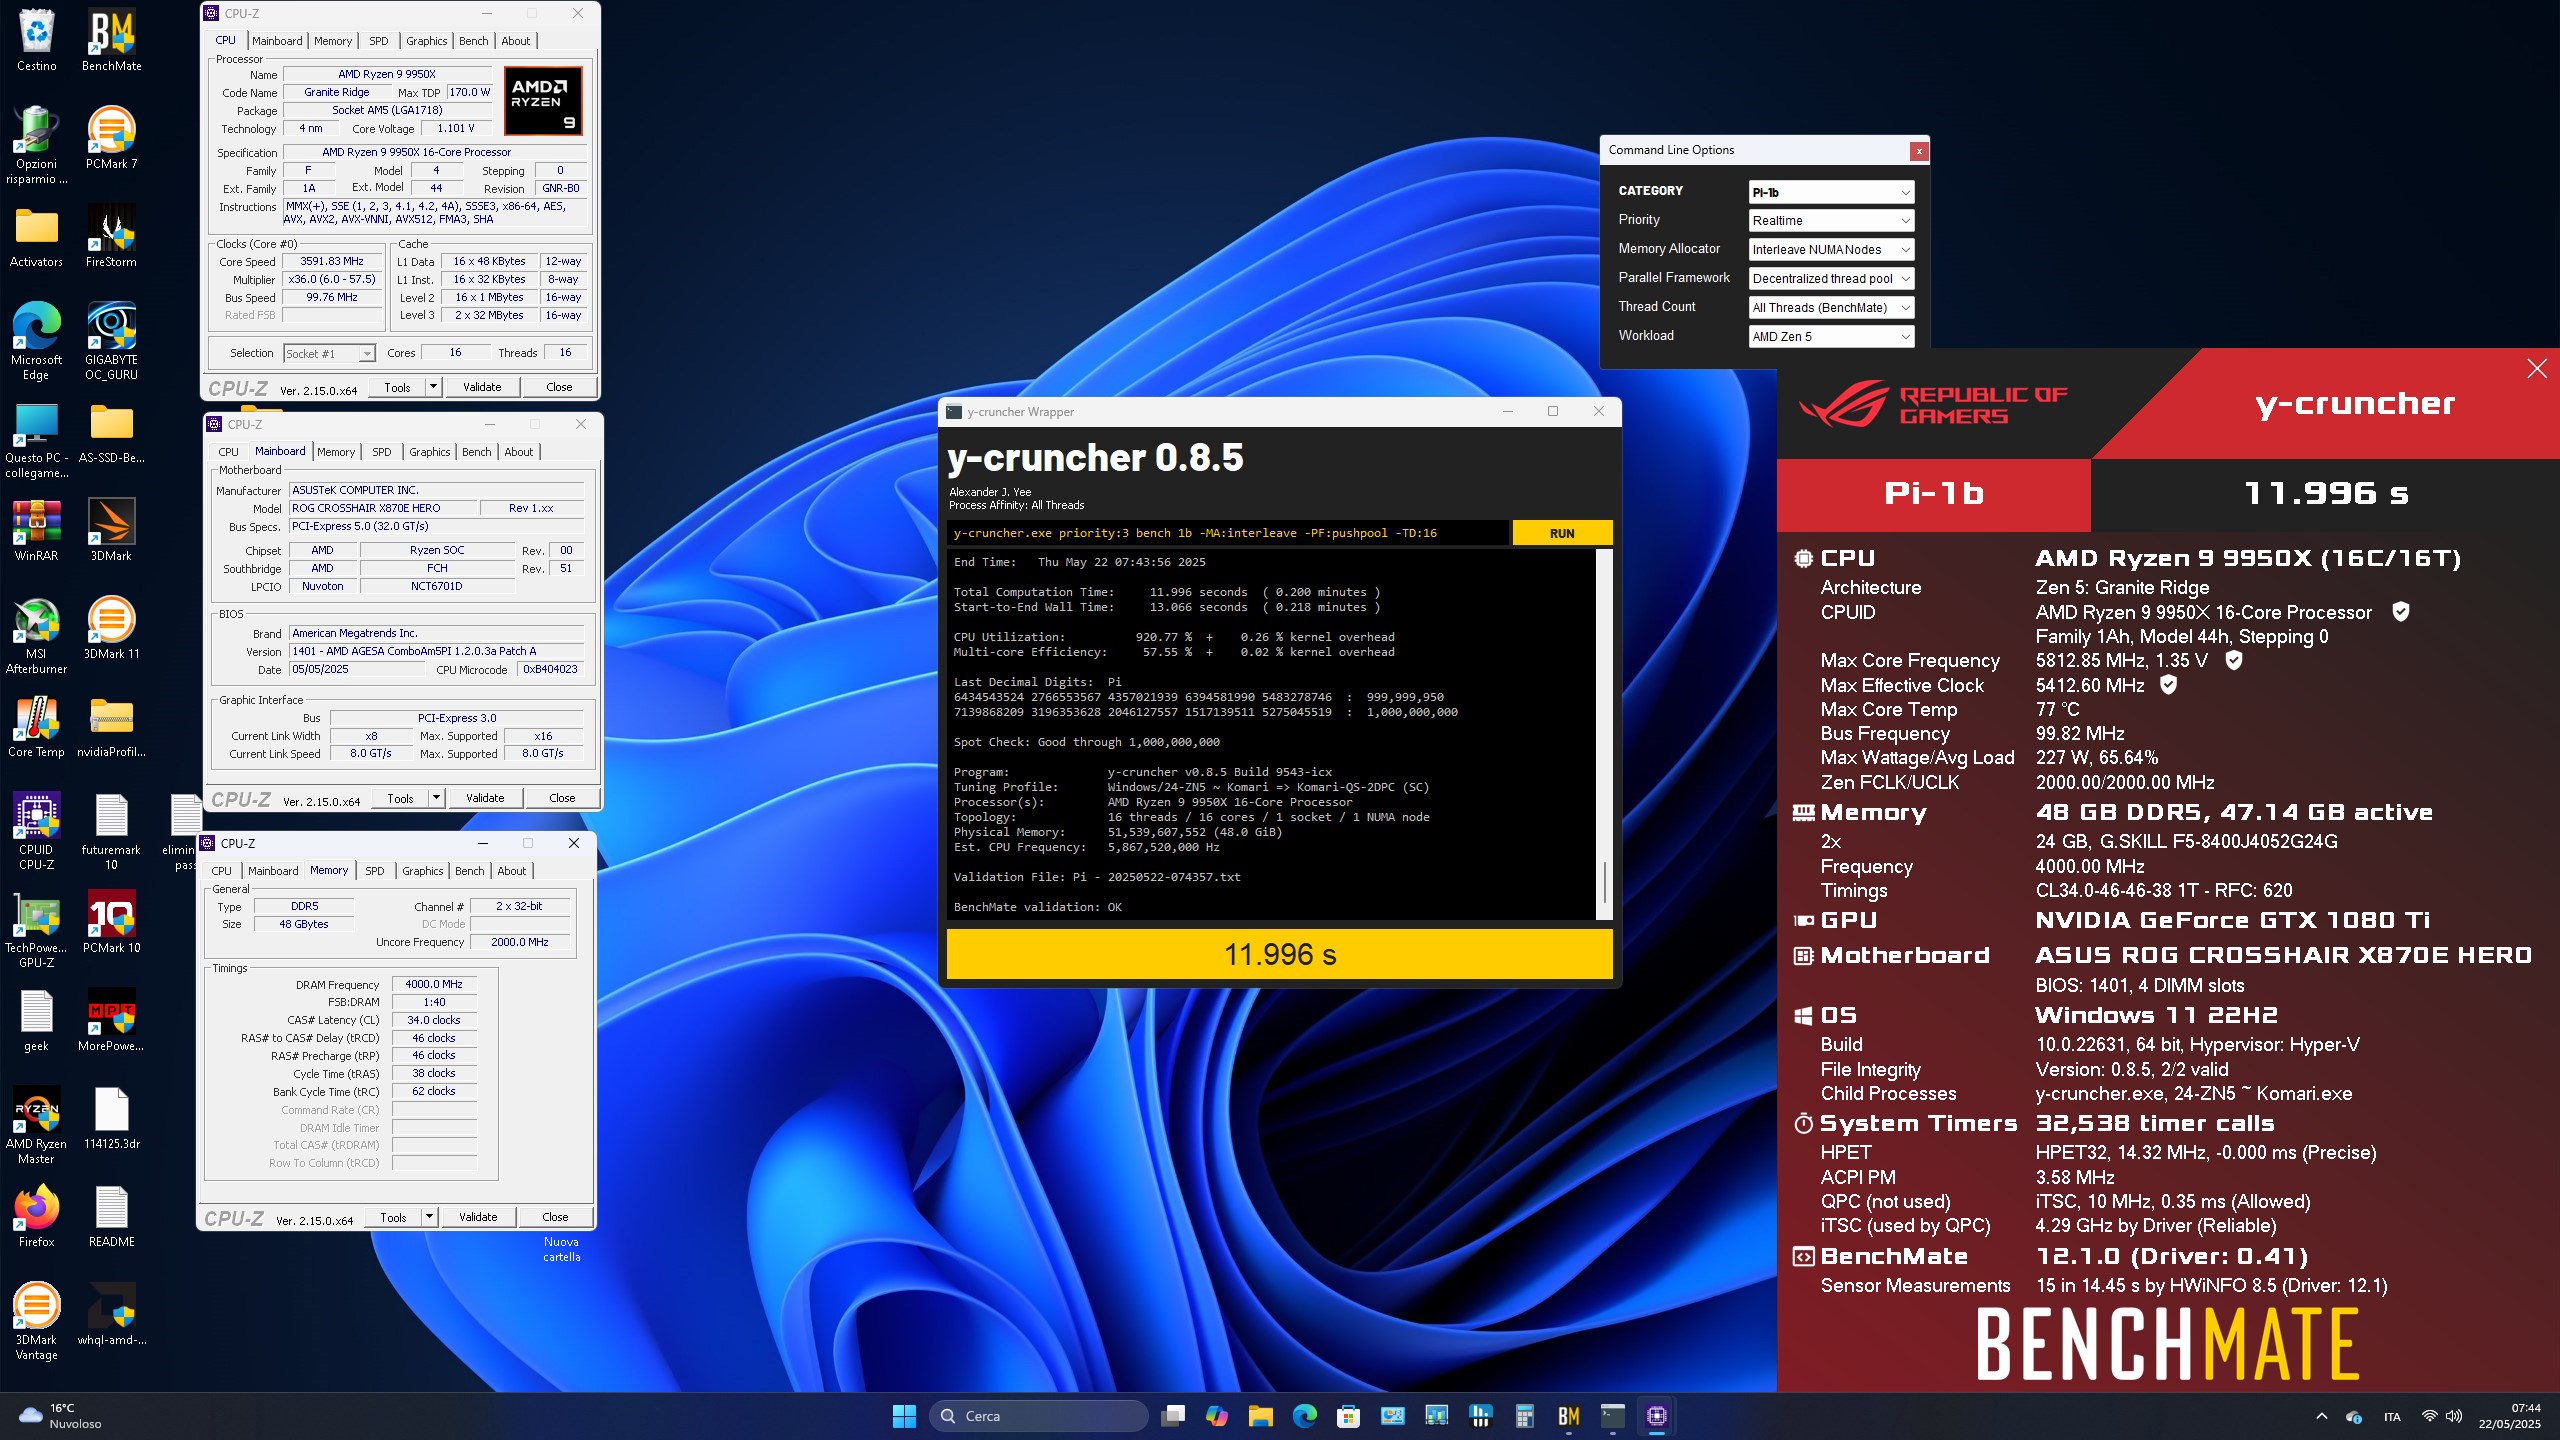Image resolution: width=2560 pixels, height=1440 pixels.
Task: Click the 11.996 s yellow result bar
Action: 1279,954
